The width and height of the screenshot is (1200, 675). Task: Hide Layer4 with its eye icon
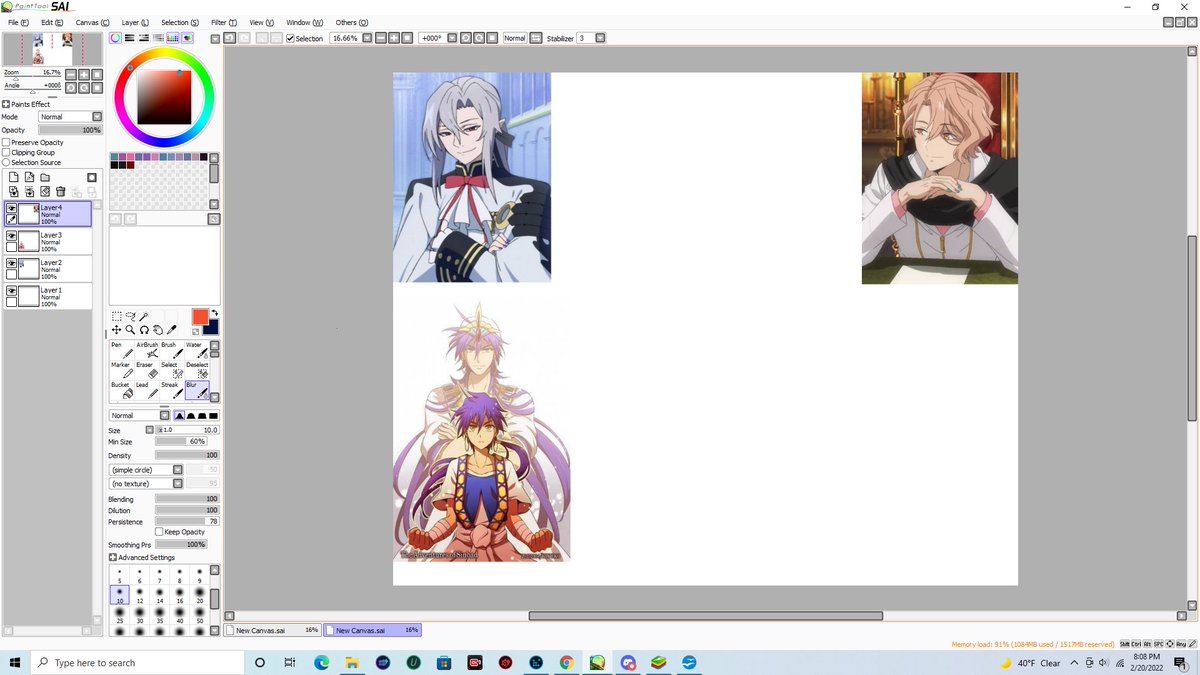pos(12,209)
